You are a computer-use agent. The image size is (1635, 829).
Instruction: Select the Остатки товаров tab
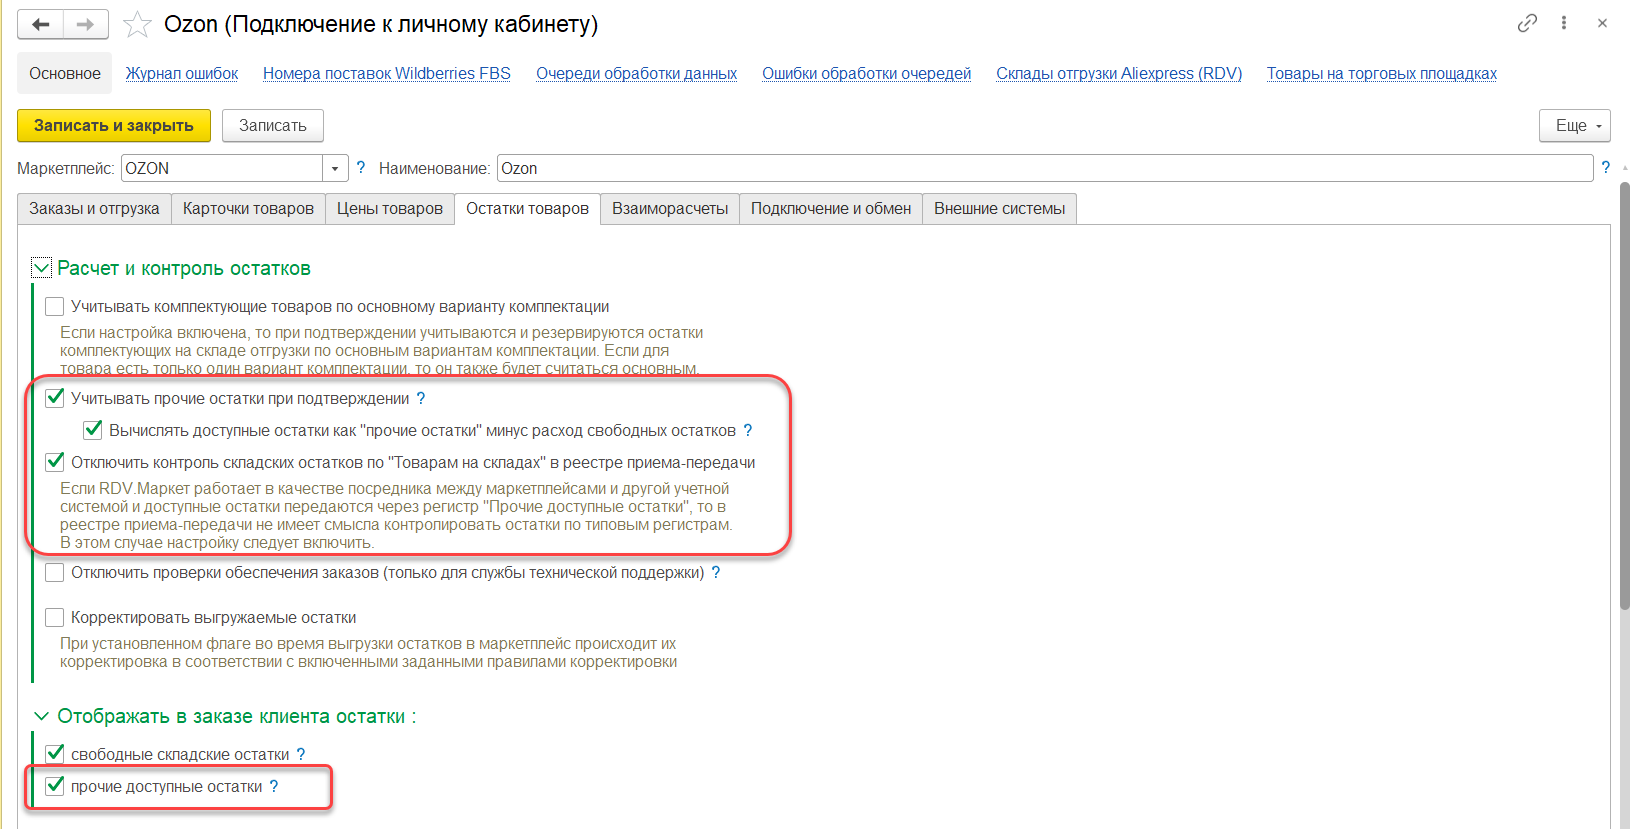pos(527,209)
